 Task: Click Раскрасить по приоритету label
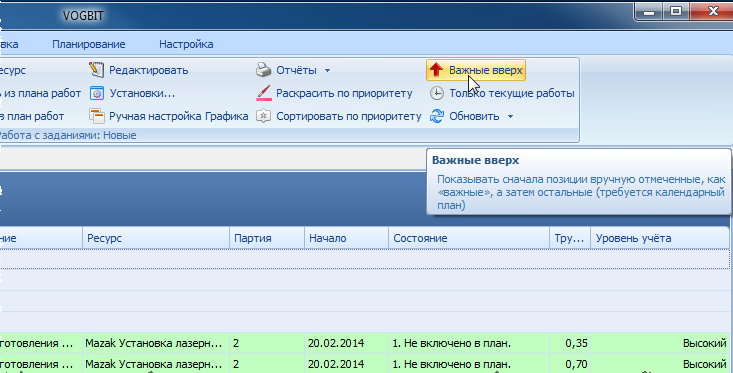point(344,93)
